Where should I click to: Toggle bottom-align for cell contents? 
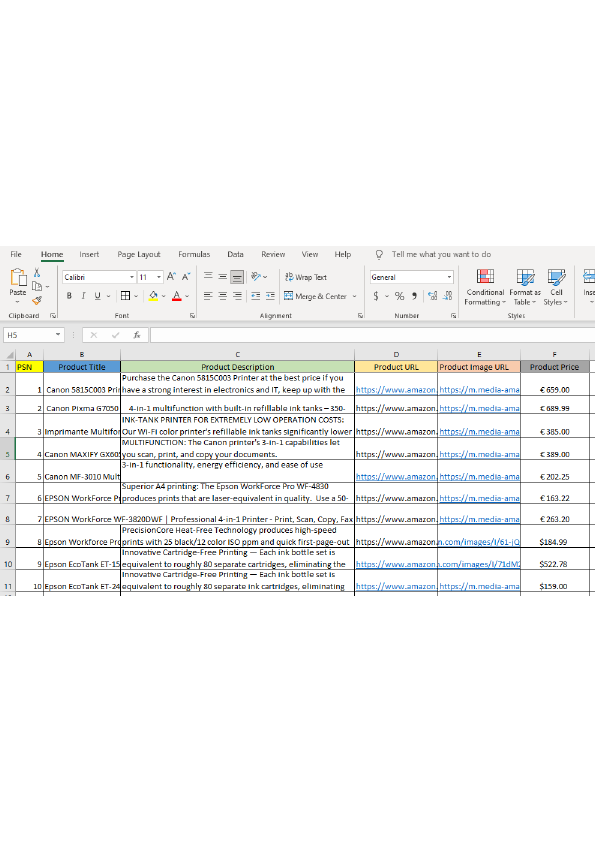[x=237, y=277]
